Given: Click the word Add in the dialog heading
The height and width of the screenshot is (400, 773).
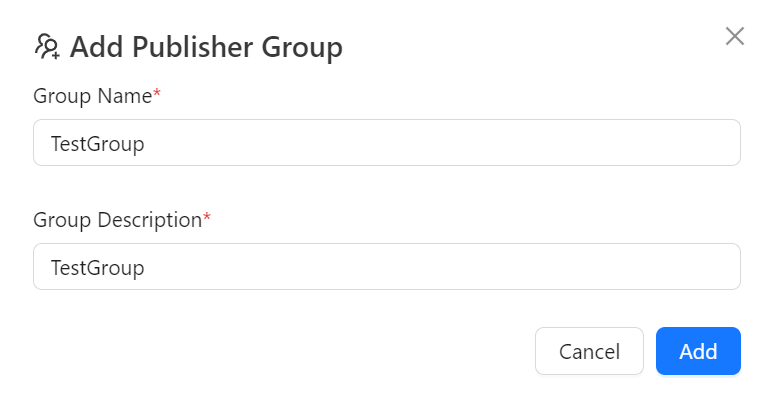Looking at the screenshot, I should tap(97, 46).
